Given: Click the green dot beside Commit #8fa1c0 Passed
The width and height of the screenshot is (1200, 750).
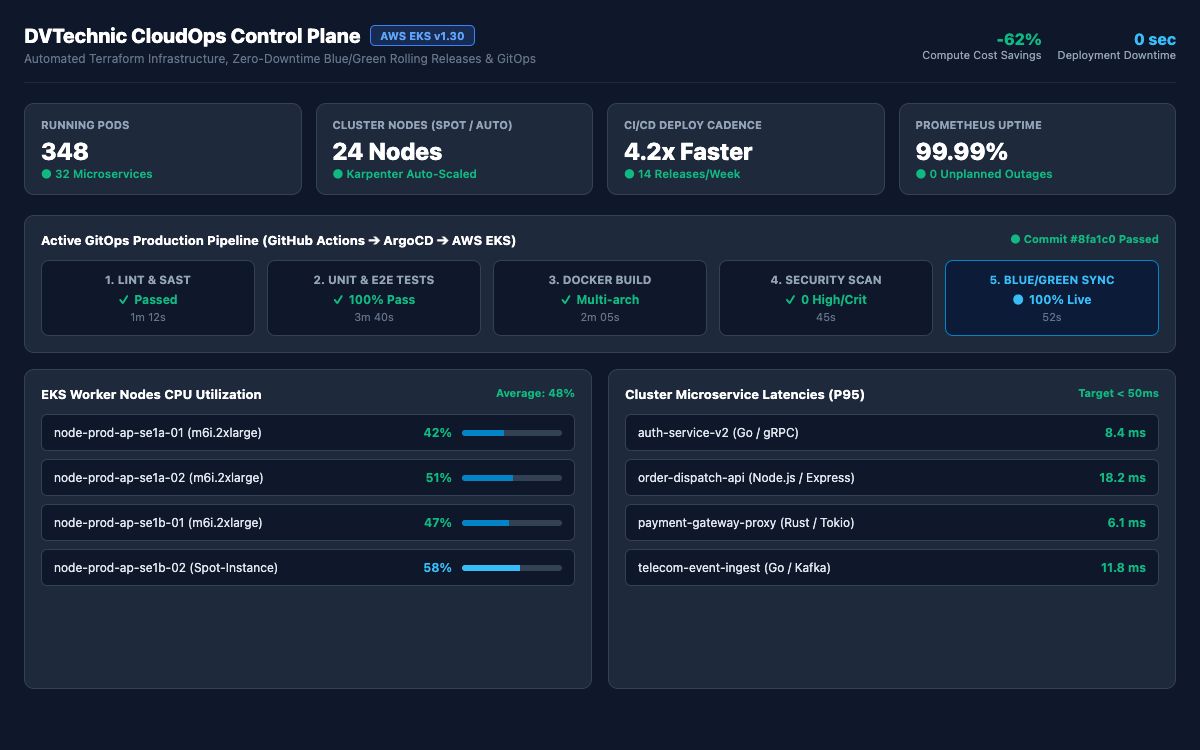Looking at the screenshot, I should coord(1015,240).
